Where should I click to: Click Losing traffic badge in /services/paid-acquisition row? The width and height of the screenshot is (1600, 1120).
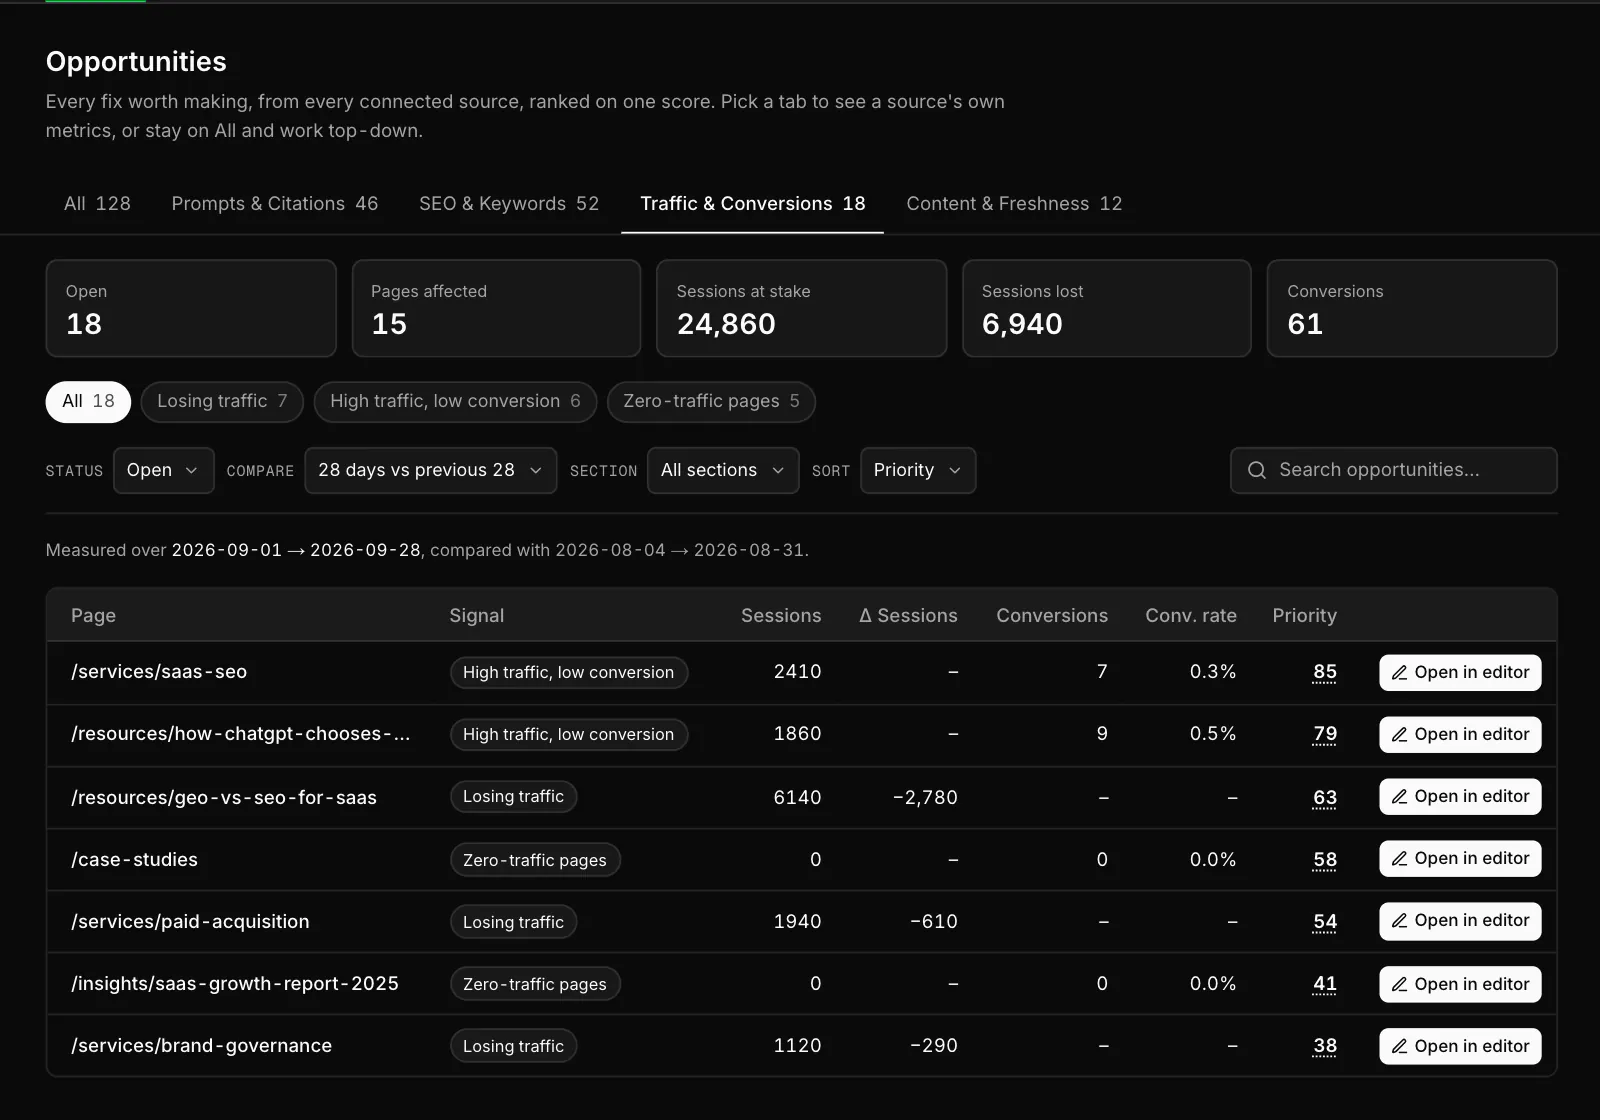pos(513,922)
